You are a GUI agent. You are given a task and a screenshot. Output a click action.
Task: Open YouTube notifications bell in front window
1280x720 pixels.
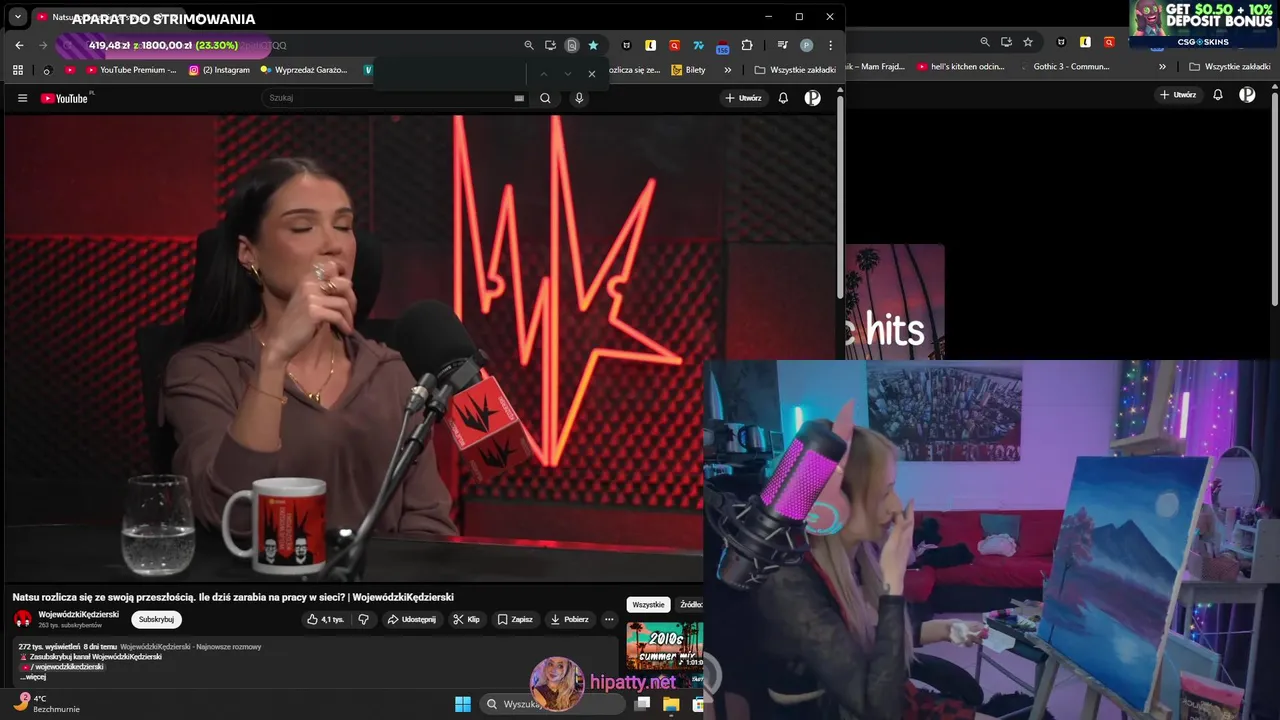784,98
